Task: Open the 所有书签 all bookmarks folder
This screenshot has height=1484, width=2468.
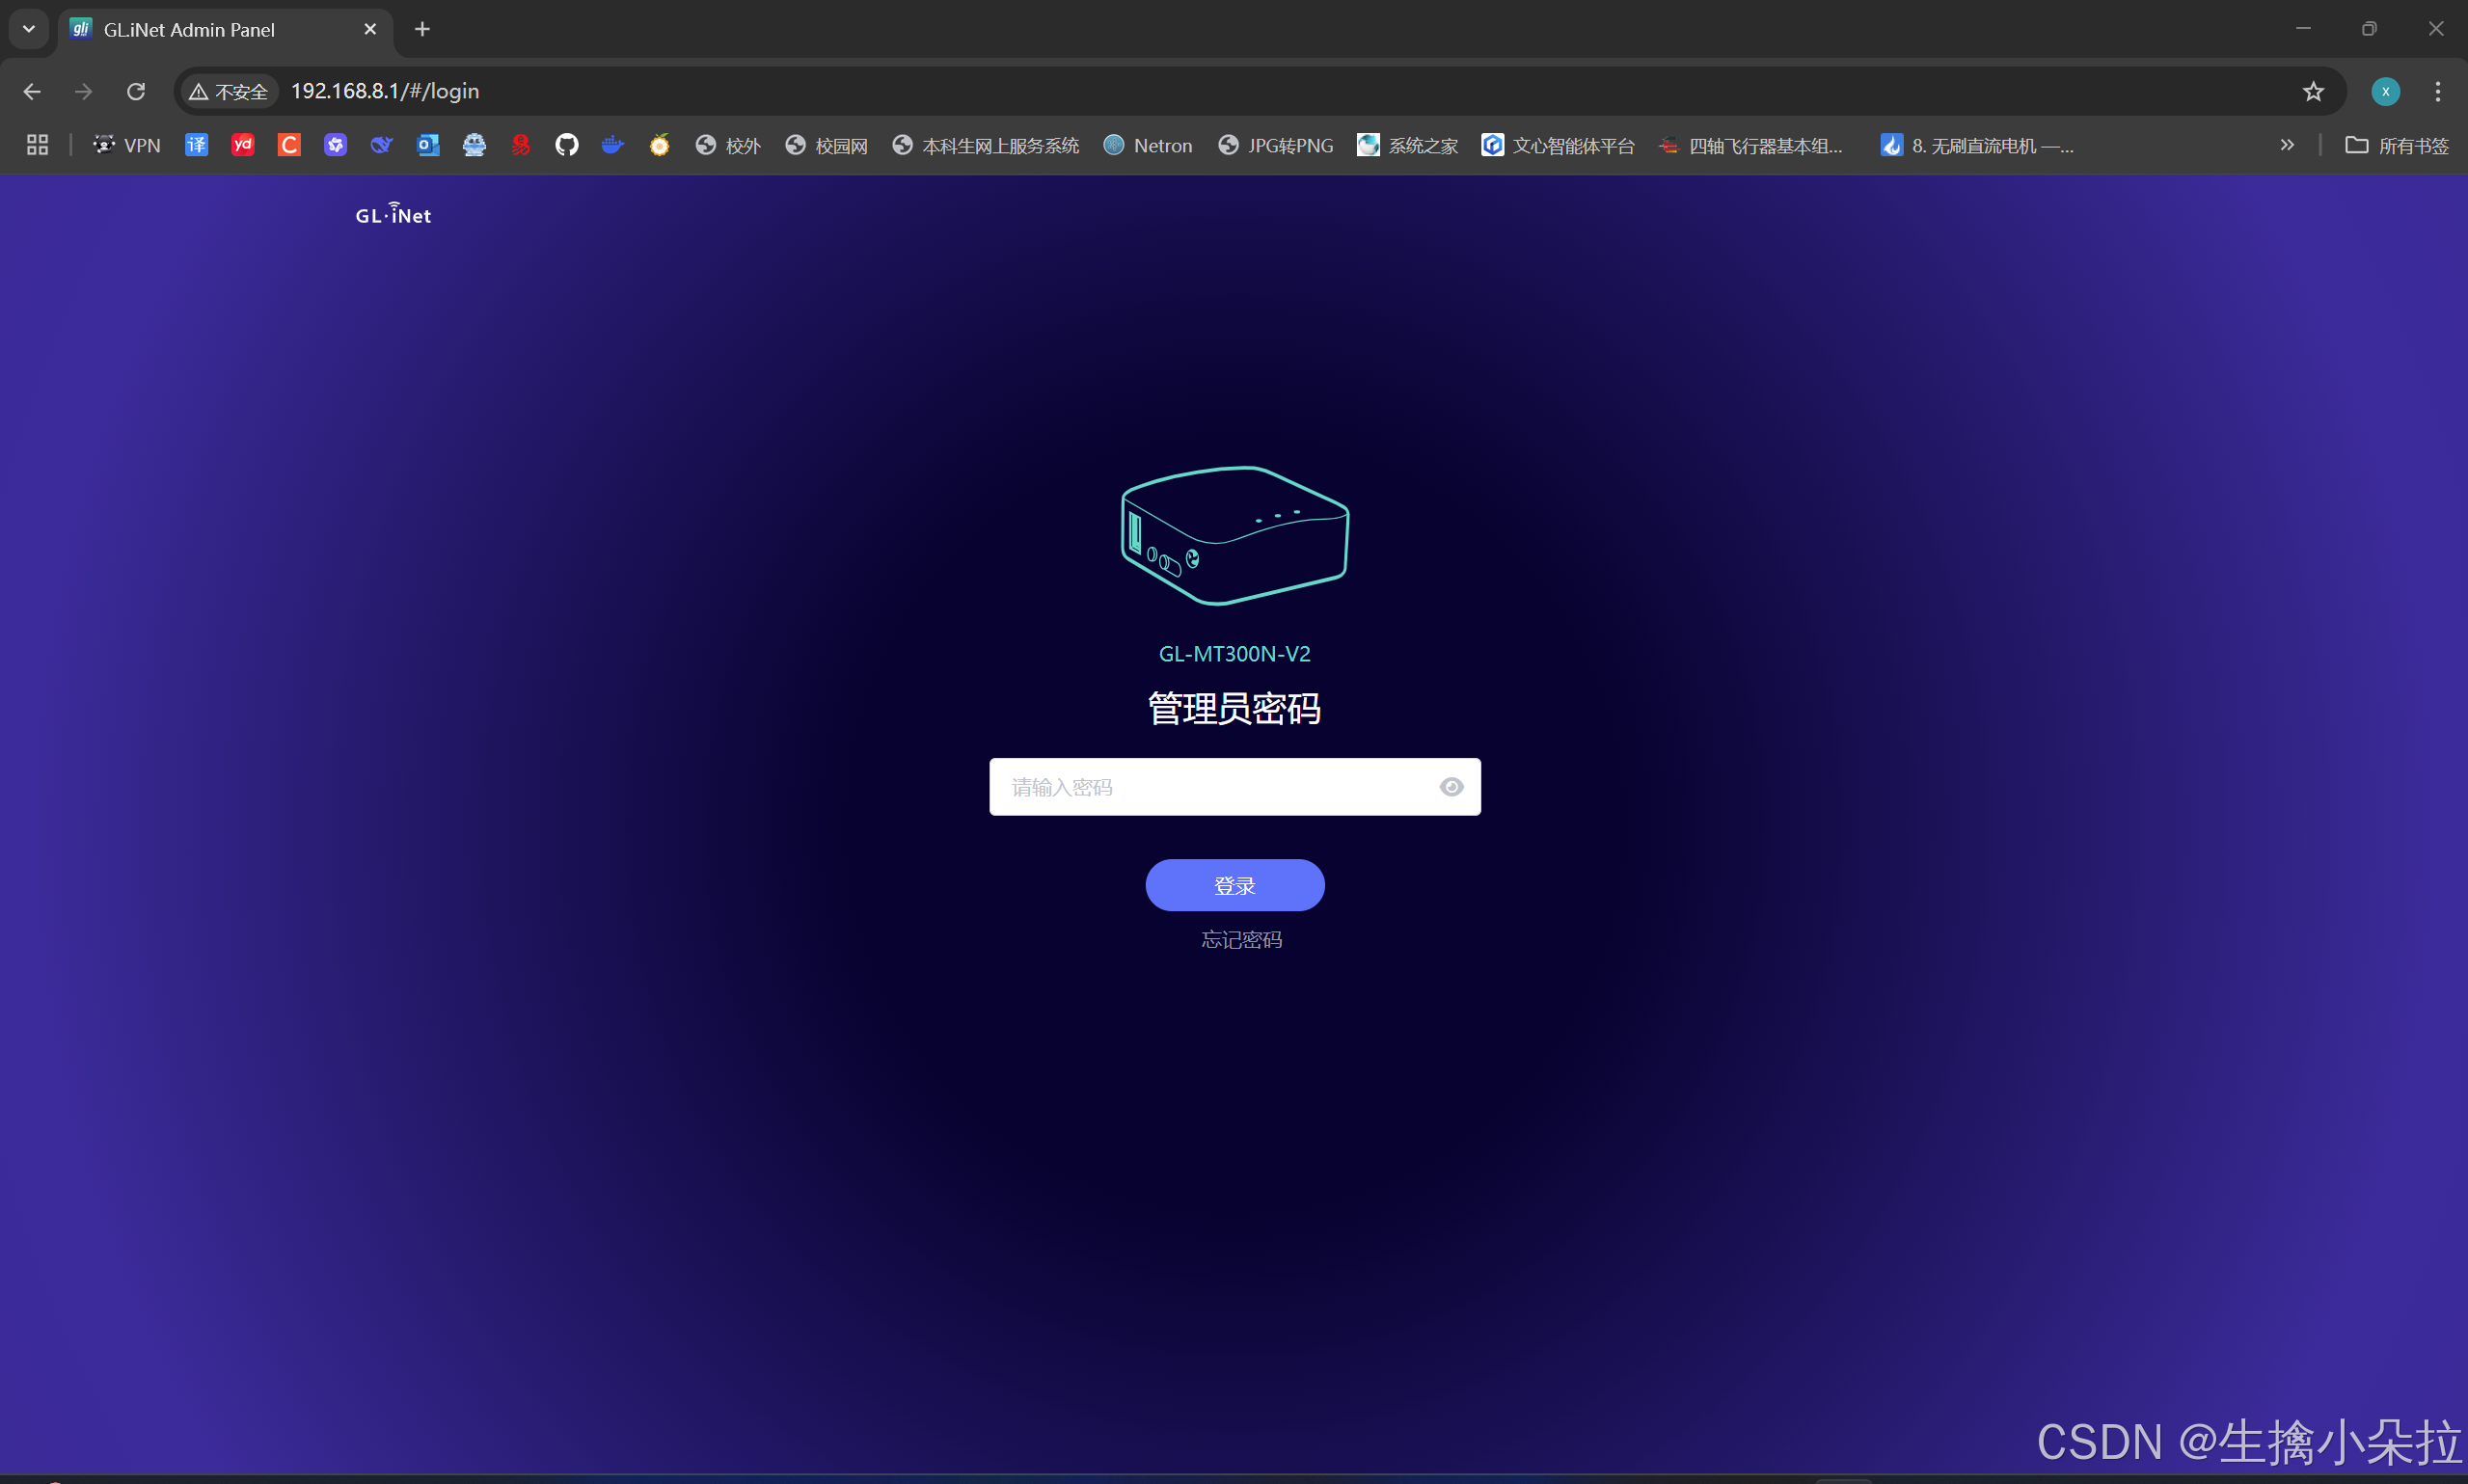Action: (2396, 145)
